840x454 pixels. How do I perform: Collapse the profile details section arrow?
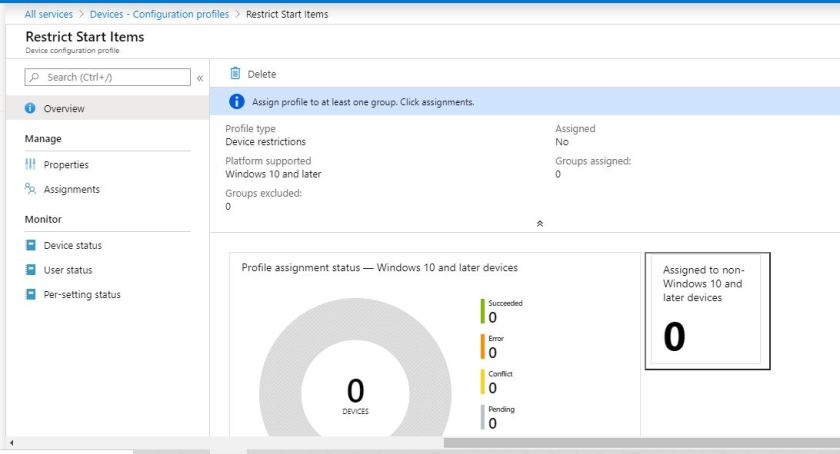(x=540, y=224)
